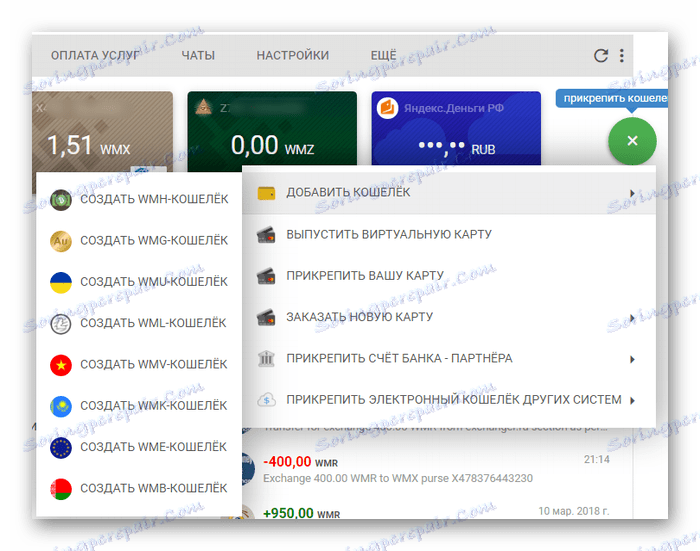The width and height of the screenshot is (700, 551).
Task: Click the прикрепить кошелёк tooltip label
Action: click(612, 98)
